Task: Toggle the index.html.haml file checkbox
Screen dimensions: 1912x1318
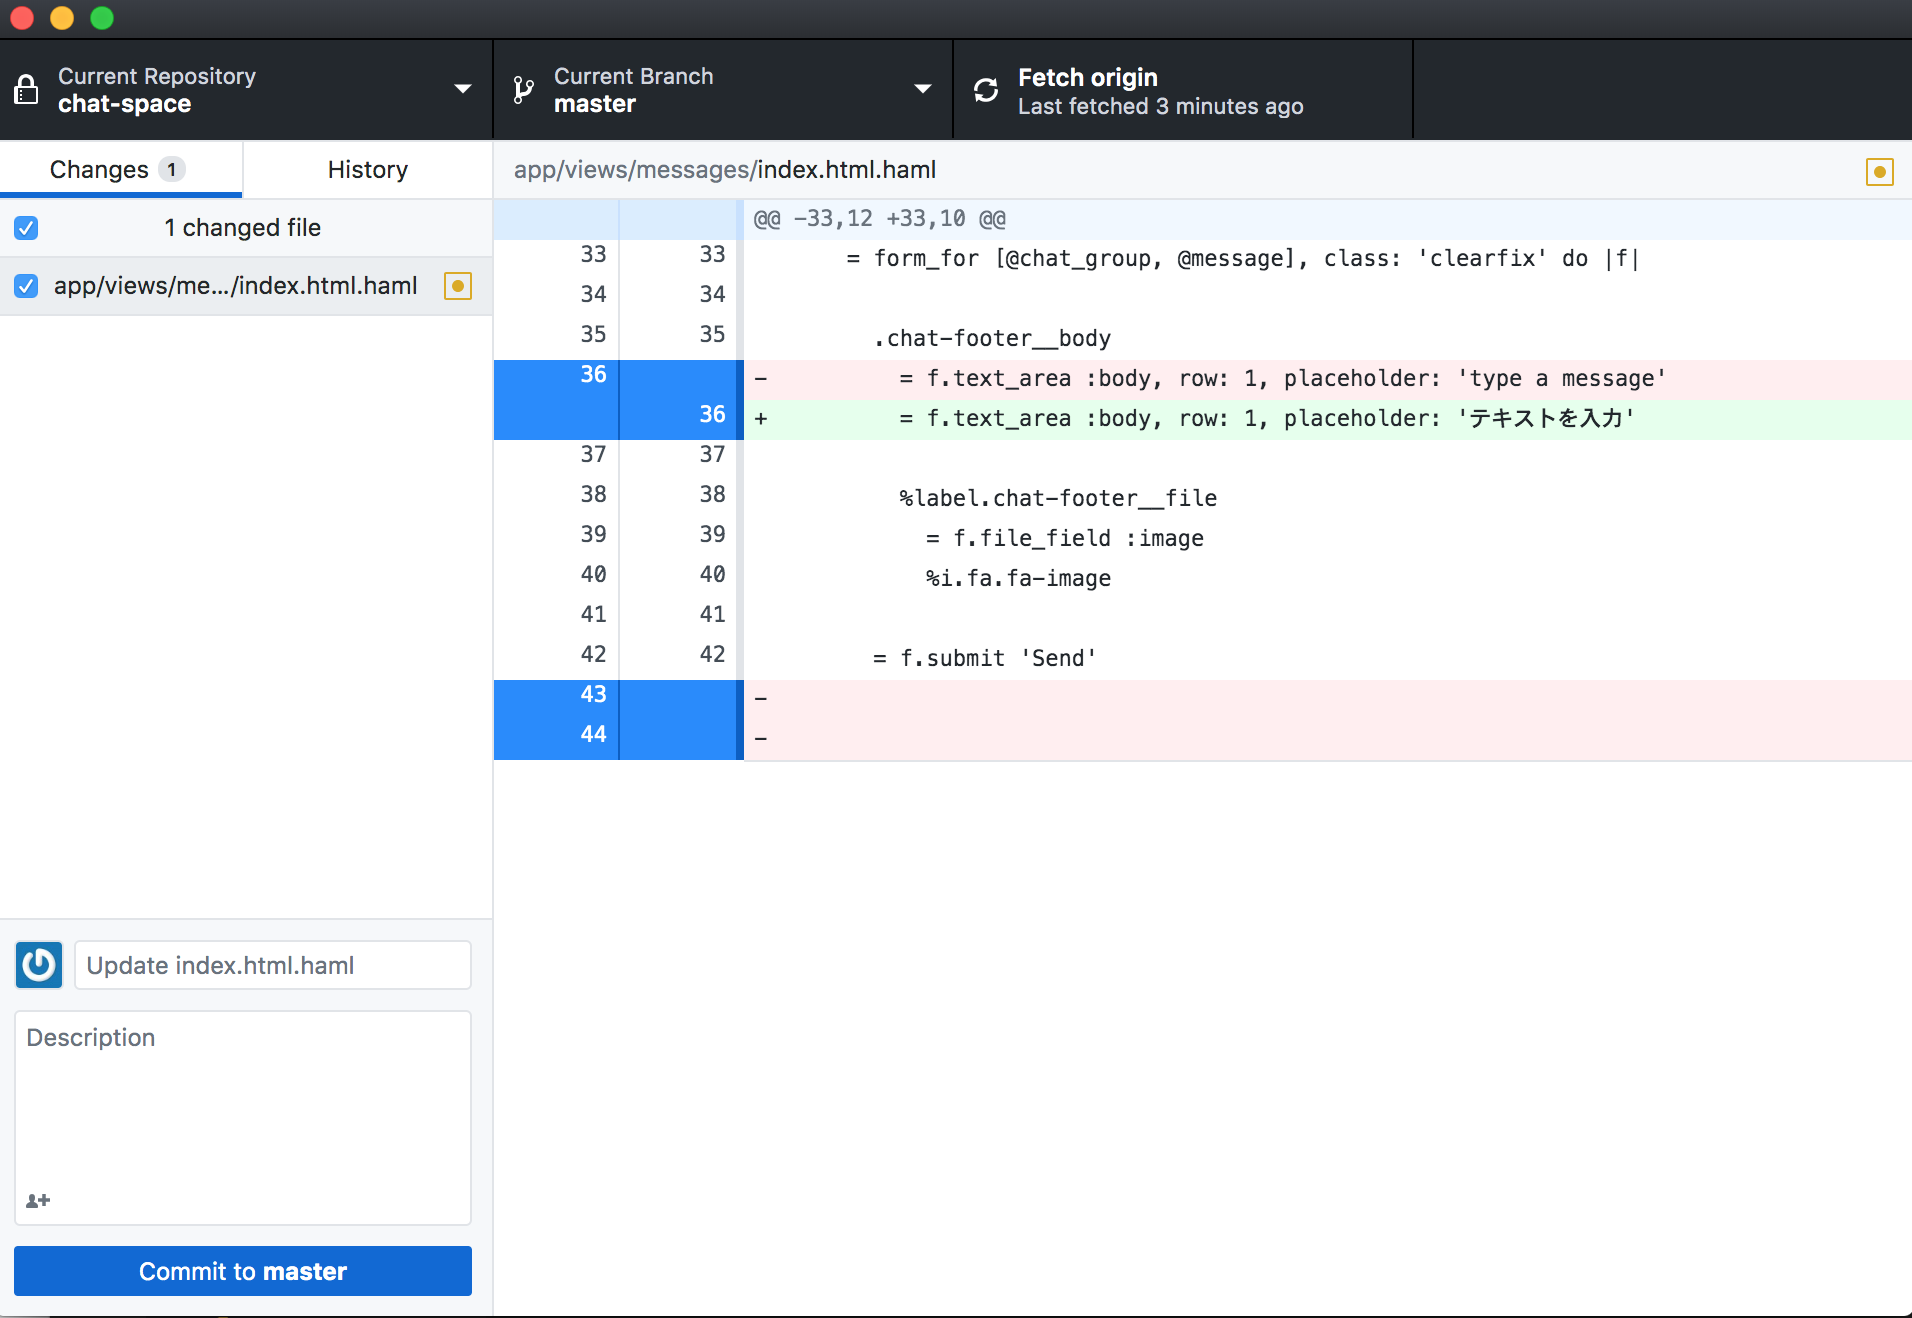Action: click(26, 286)
